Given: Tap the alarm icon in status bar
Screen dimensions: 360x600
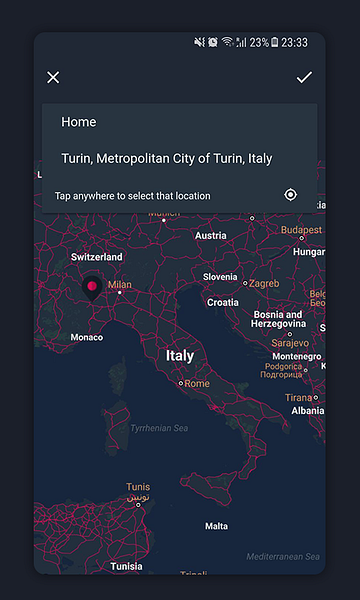Looking at the screenshot, I should click(x=213, y=42).
